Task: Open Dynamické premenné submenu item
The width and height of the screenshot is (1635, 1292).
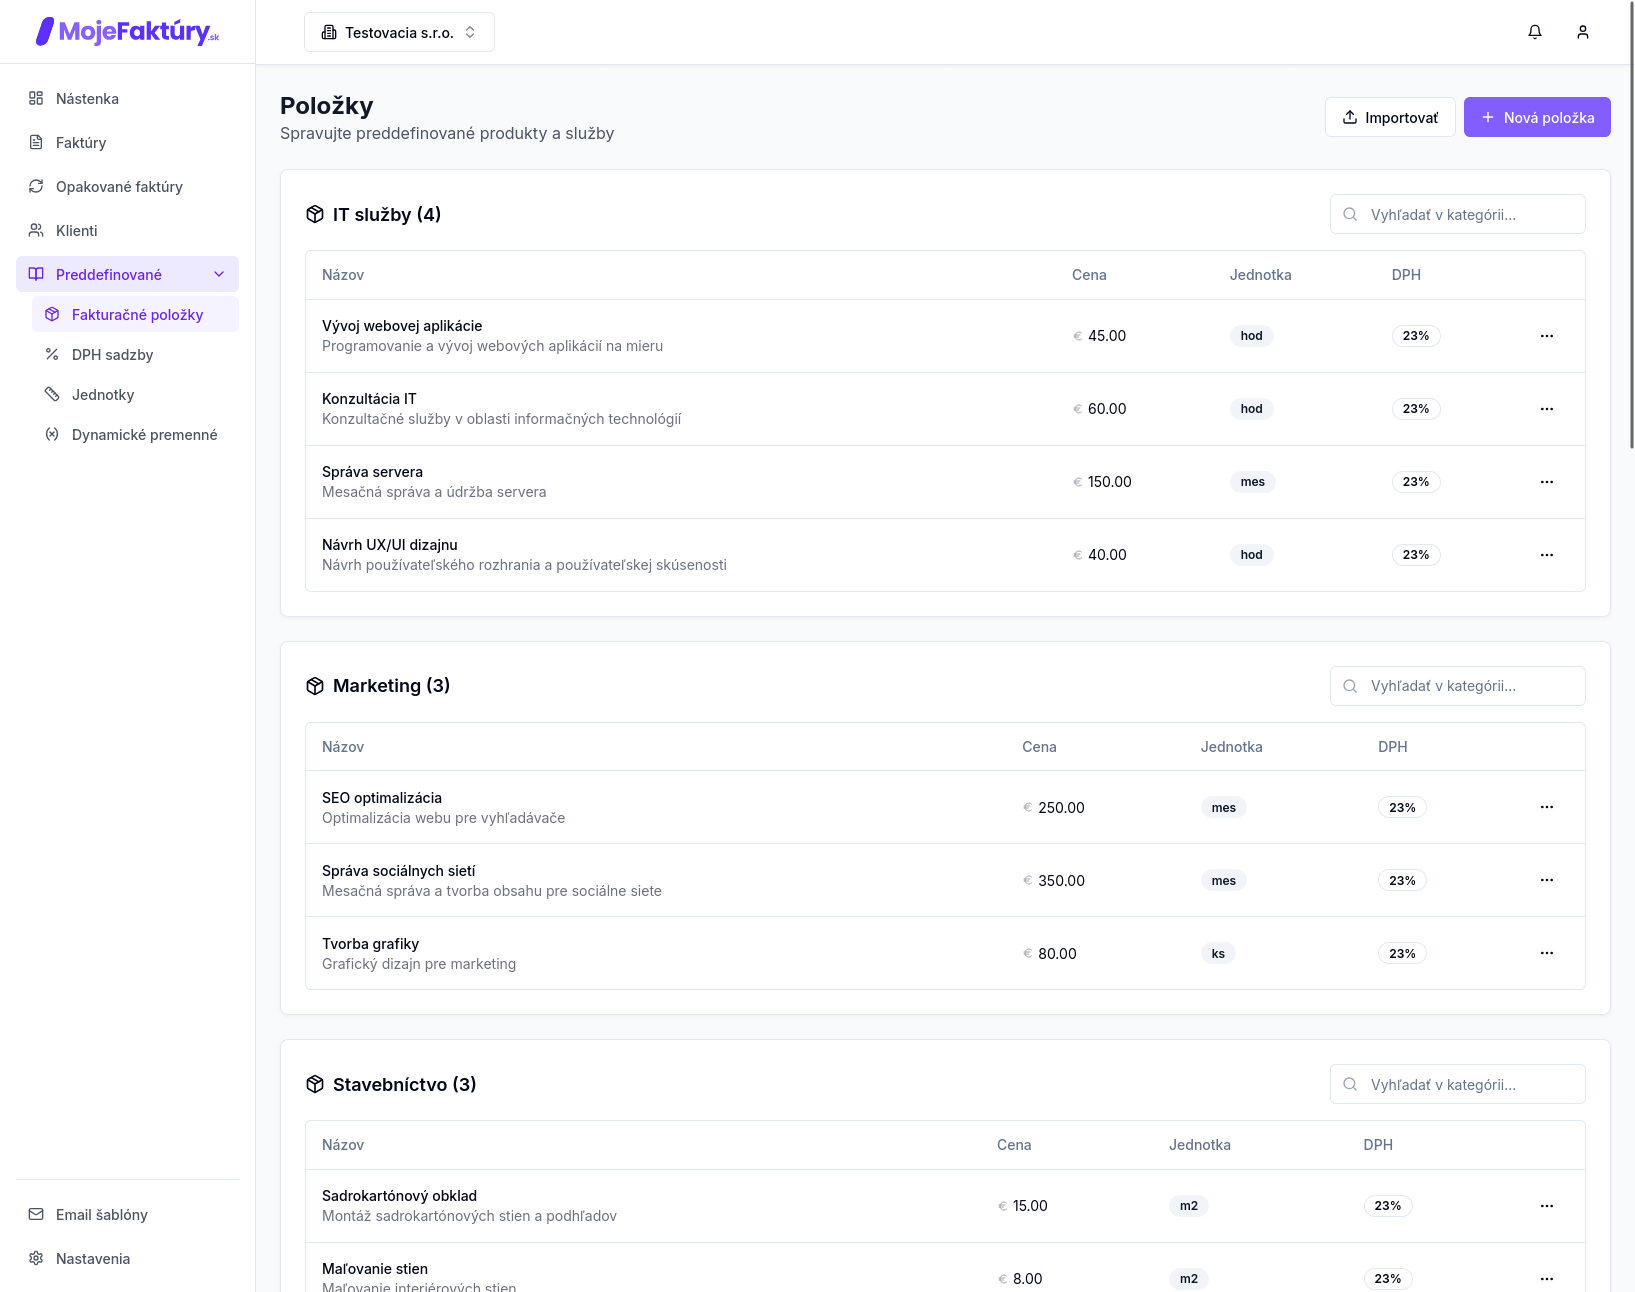Action: (x=144, y=434)
